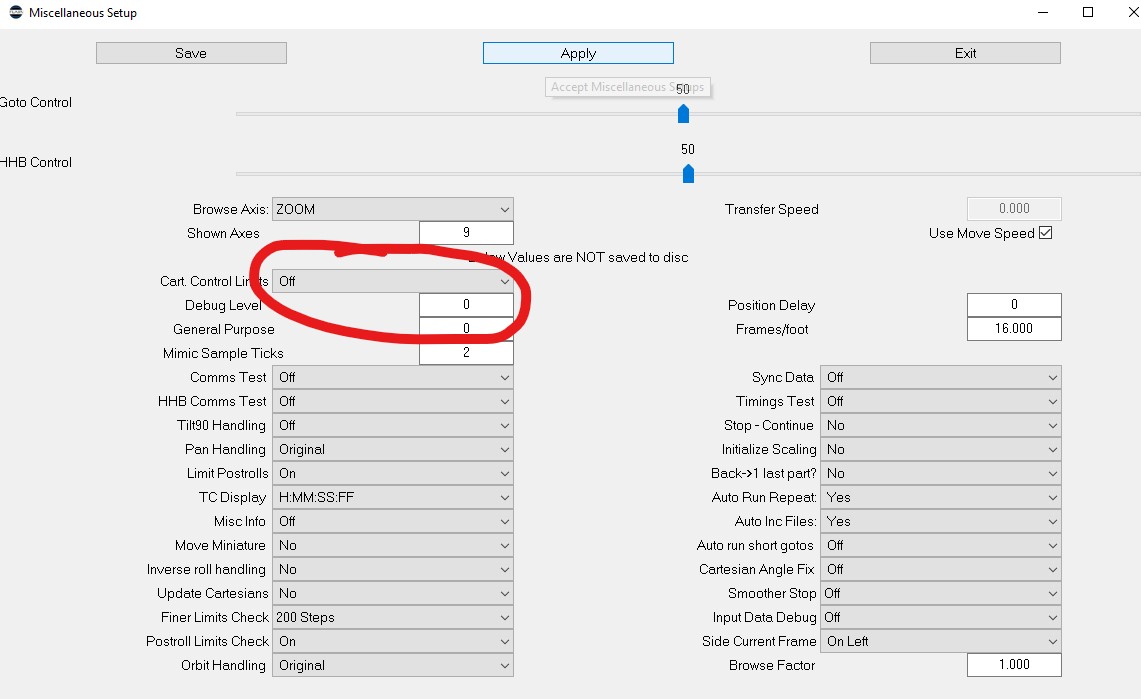The height and width of the screenshot is (699, 1141).
Task: Open the Inverse roll handling dropdown
Action: tap(393, 570)
